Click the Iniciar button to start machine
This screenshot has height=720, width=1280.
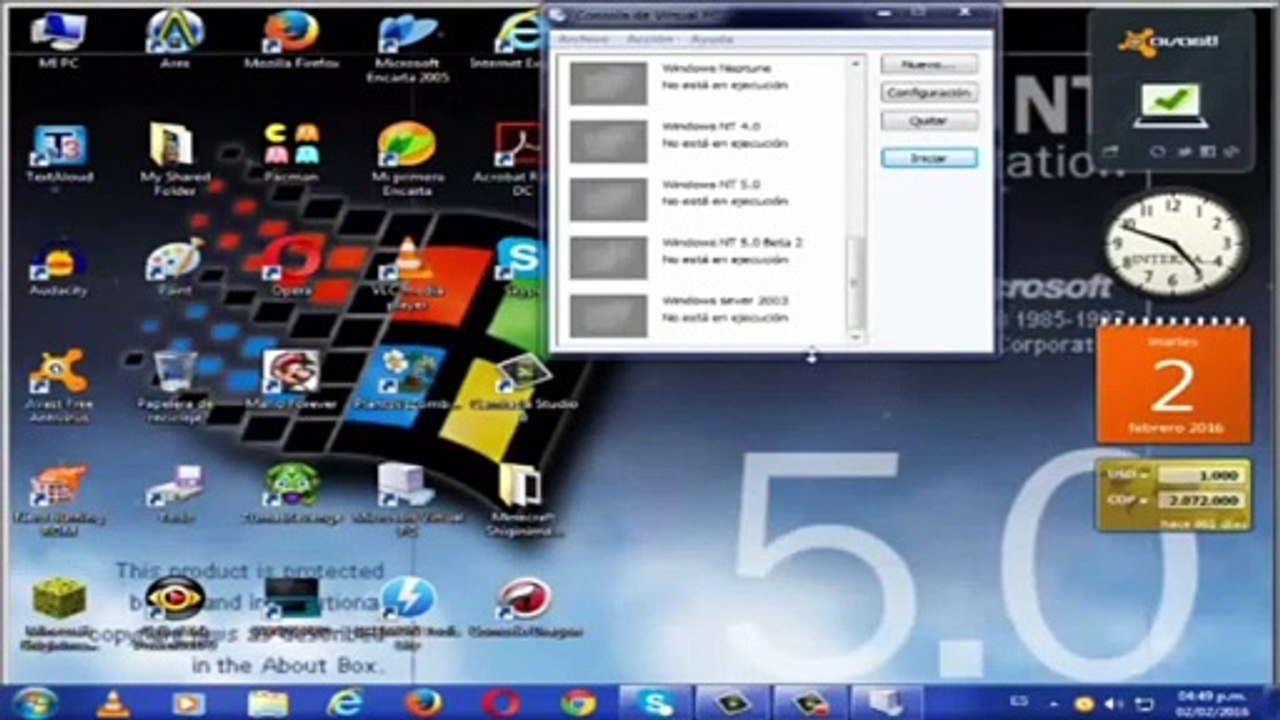click(929, 158)
